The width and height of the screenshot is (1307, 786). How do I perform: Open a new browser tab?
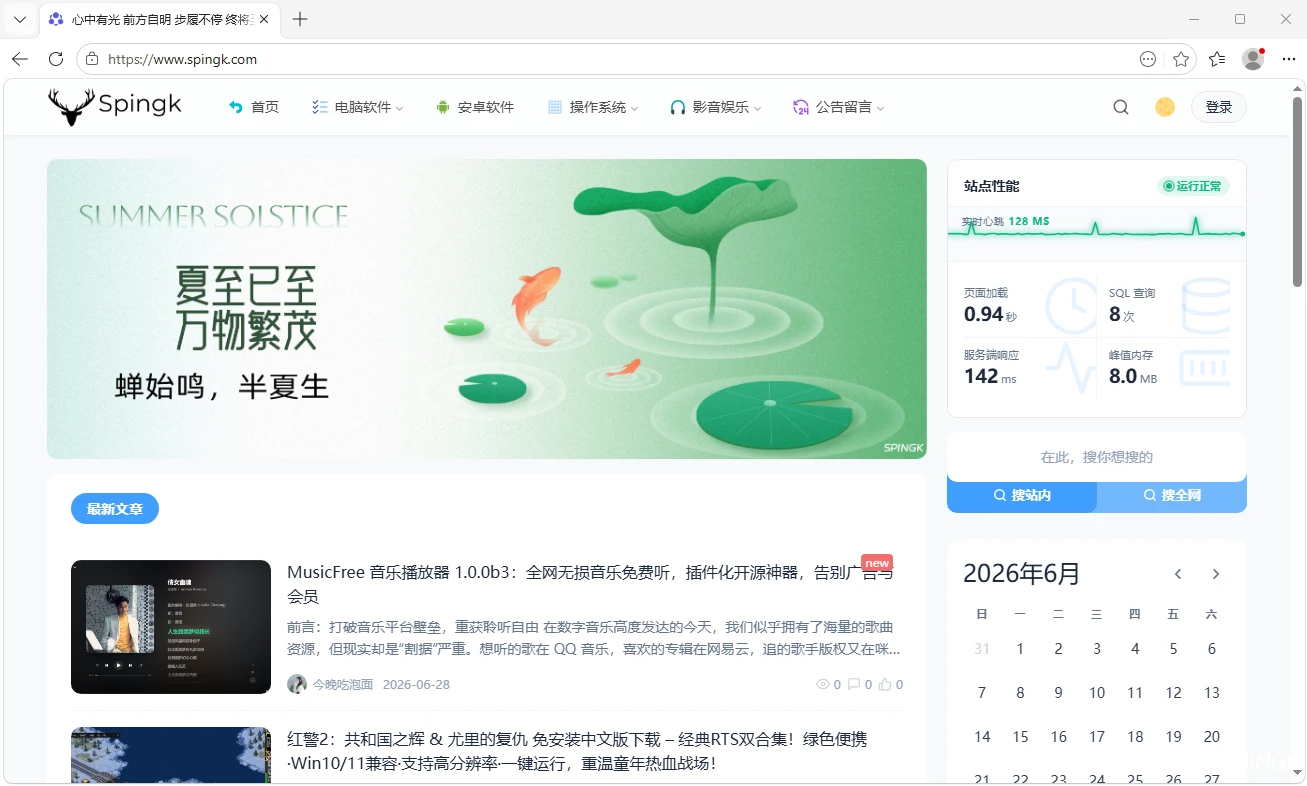300,19
